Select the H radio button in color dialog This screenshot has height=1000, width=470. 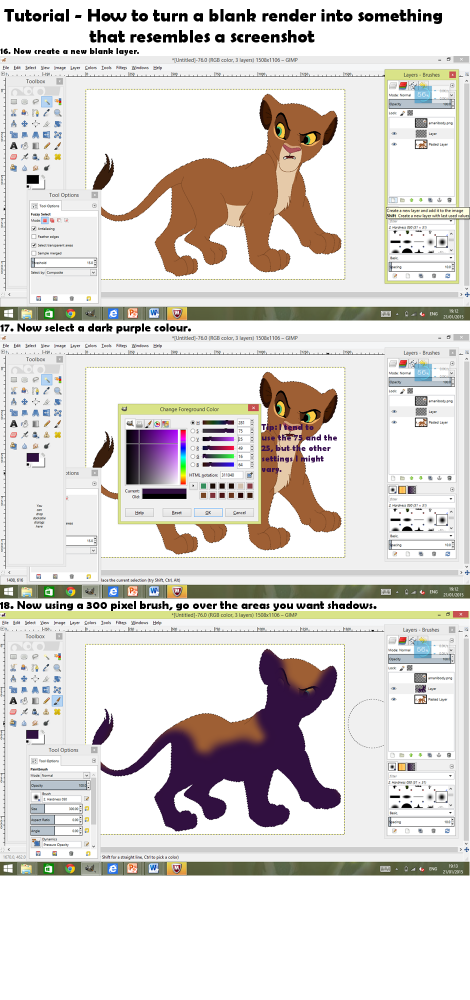click(193, 422)
